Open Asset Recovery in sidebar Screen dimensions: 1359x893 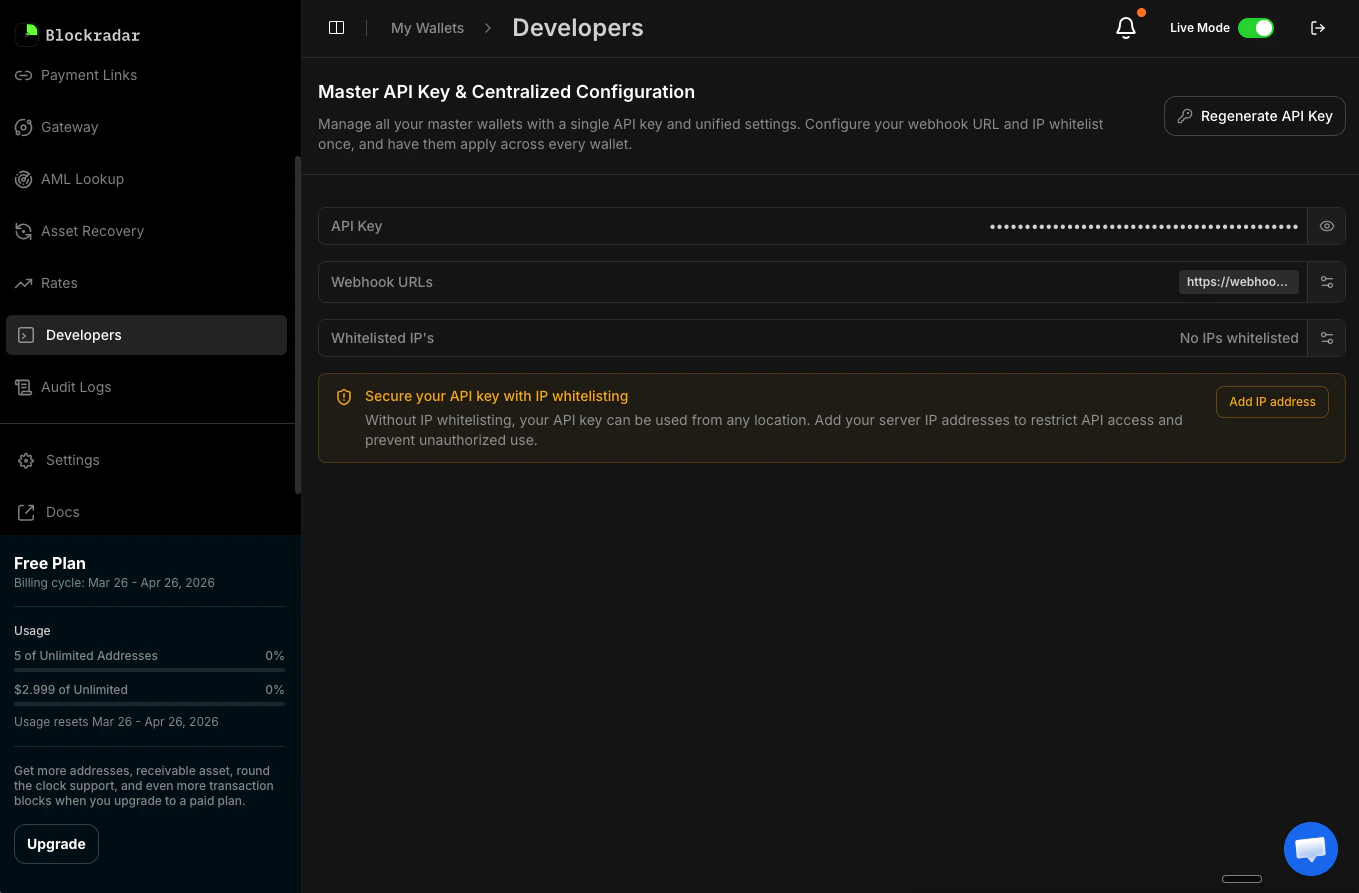click(93, 231)
